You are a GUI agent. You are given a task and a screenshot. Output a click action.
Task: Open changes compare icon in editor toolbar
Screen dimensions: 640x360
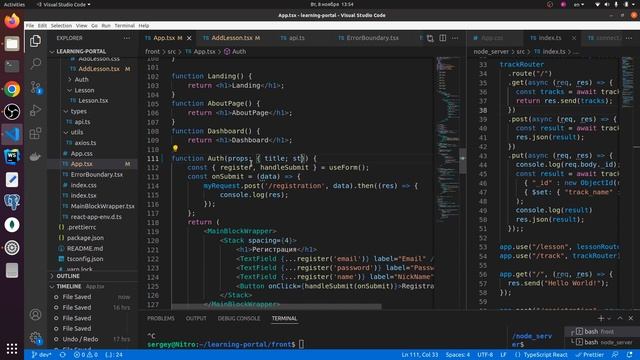[430, 38]
